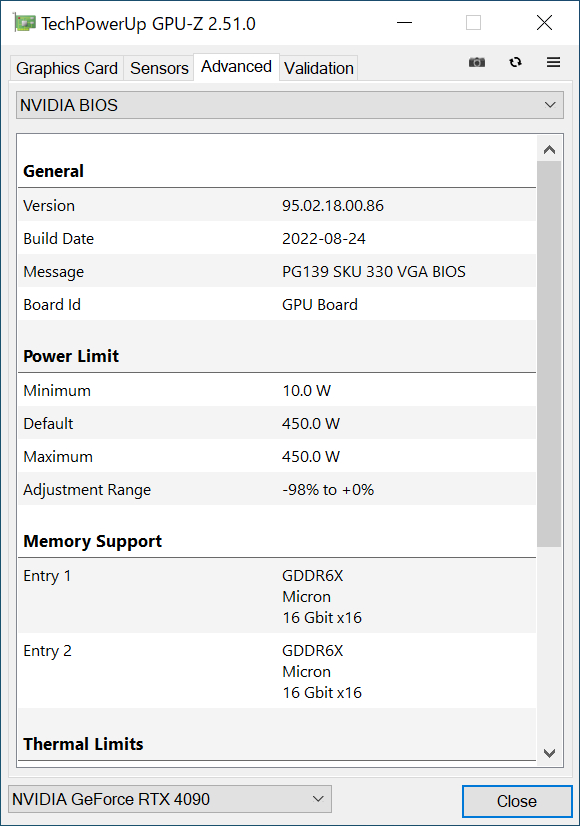The height and width of the screenshot is (826, 580).
Task: Click the PG139 SKU 330 VGA BIOS message
Action: point(374,272)
